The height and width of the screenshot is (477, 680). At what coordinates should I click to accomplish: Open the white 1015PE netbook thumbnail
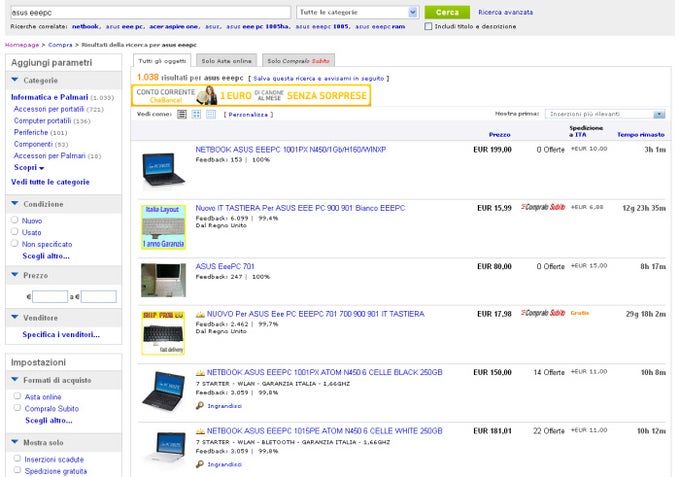pos(163,448)
